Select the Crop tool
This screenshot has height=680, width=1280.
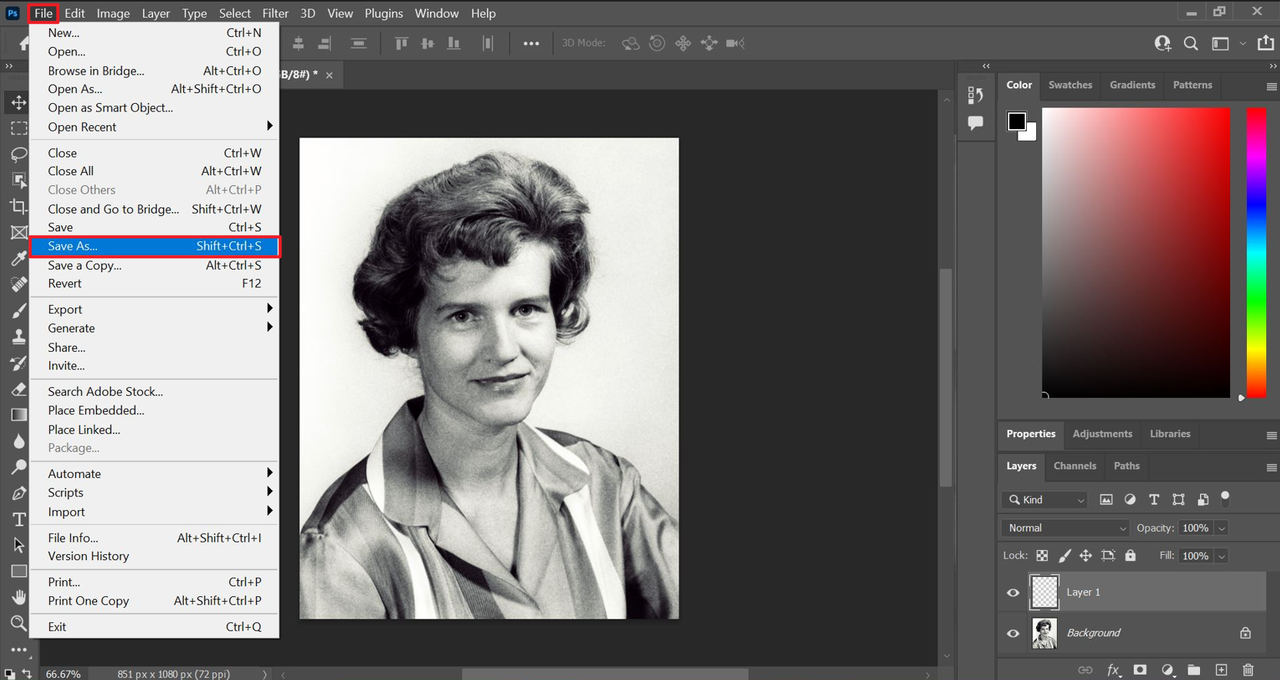click(19, 206)
